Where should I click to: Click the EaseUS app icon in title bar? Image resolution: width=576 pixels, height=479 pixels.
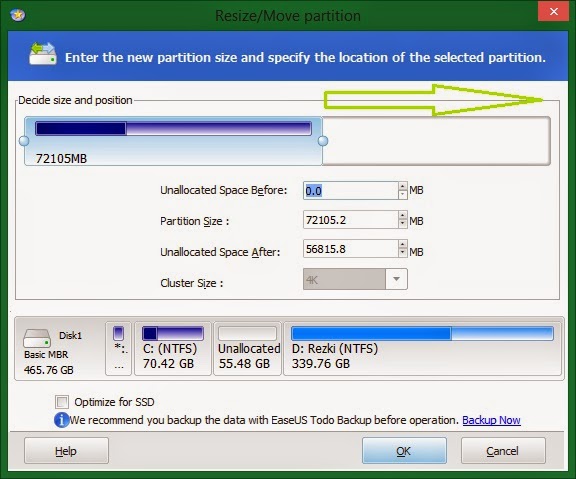[x=17, y=15]
